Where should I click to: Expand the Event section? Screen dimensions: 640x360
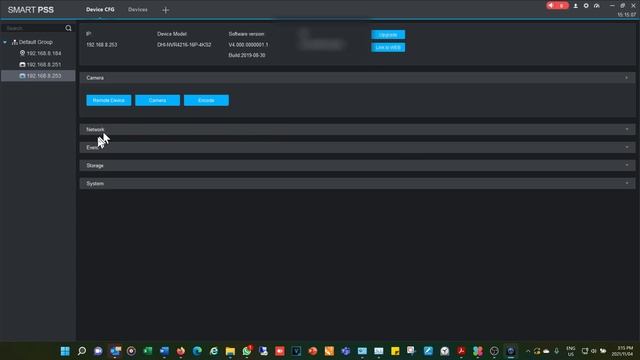point(357,147)
